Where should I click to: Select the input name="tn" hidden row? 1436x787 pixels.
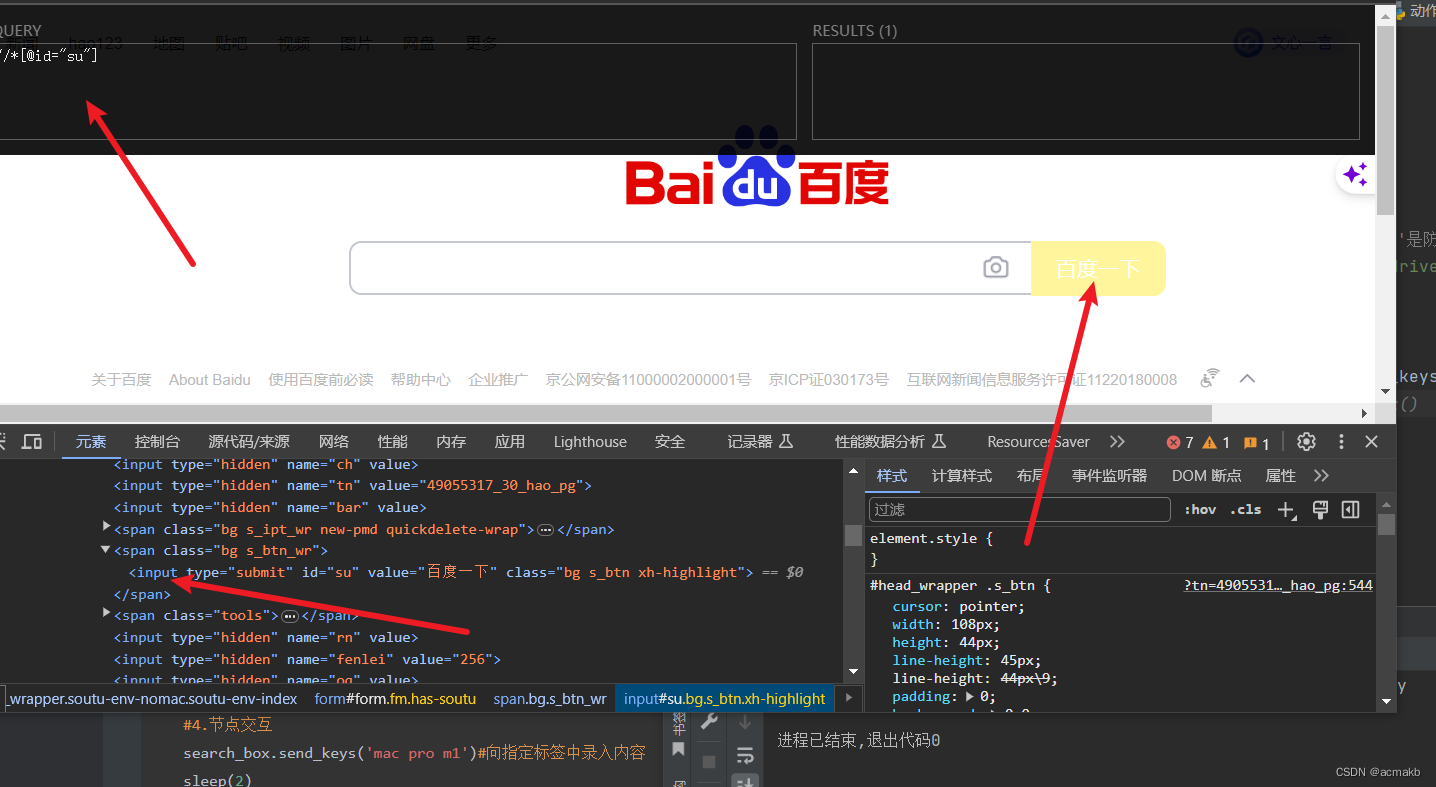point(353,485)
